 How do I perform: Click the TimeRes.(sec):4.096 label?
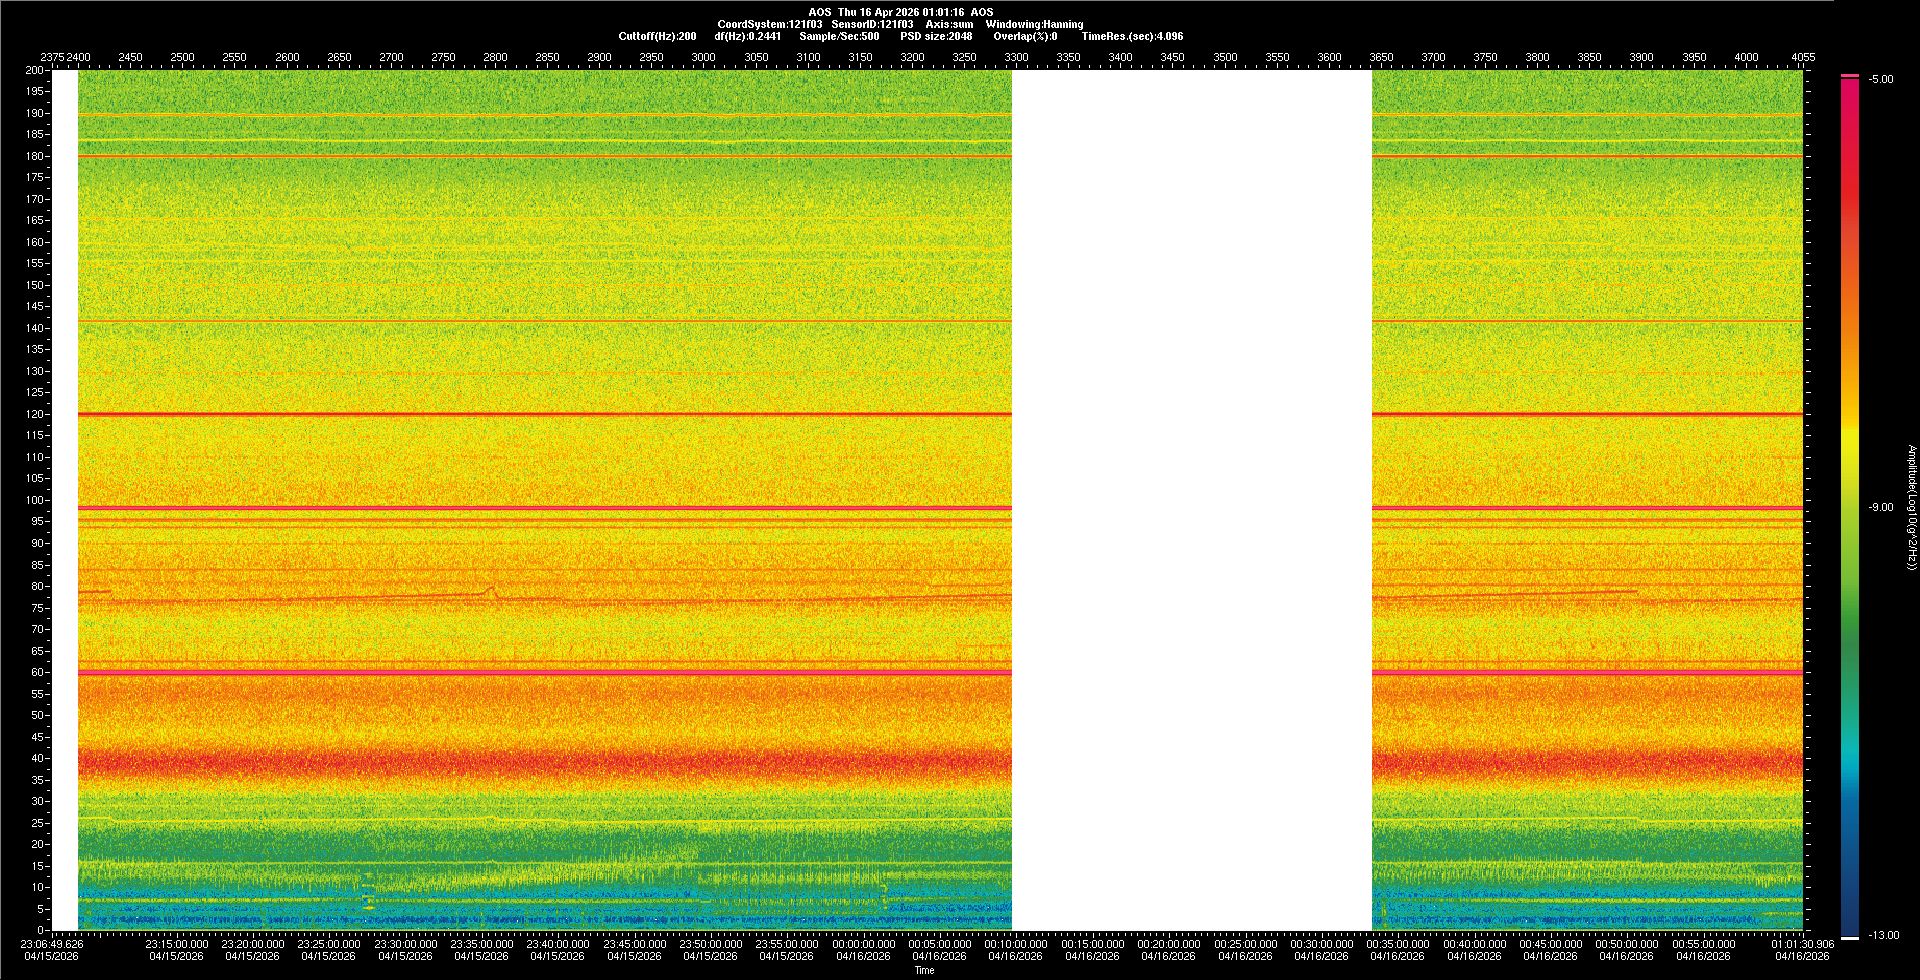pos(1132,36)
